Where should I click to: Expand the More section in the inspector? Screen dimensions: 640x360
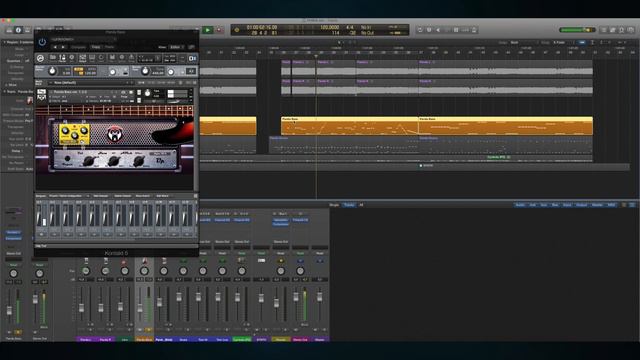[x=7, y=85]
